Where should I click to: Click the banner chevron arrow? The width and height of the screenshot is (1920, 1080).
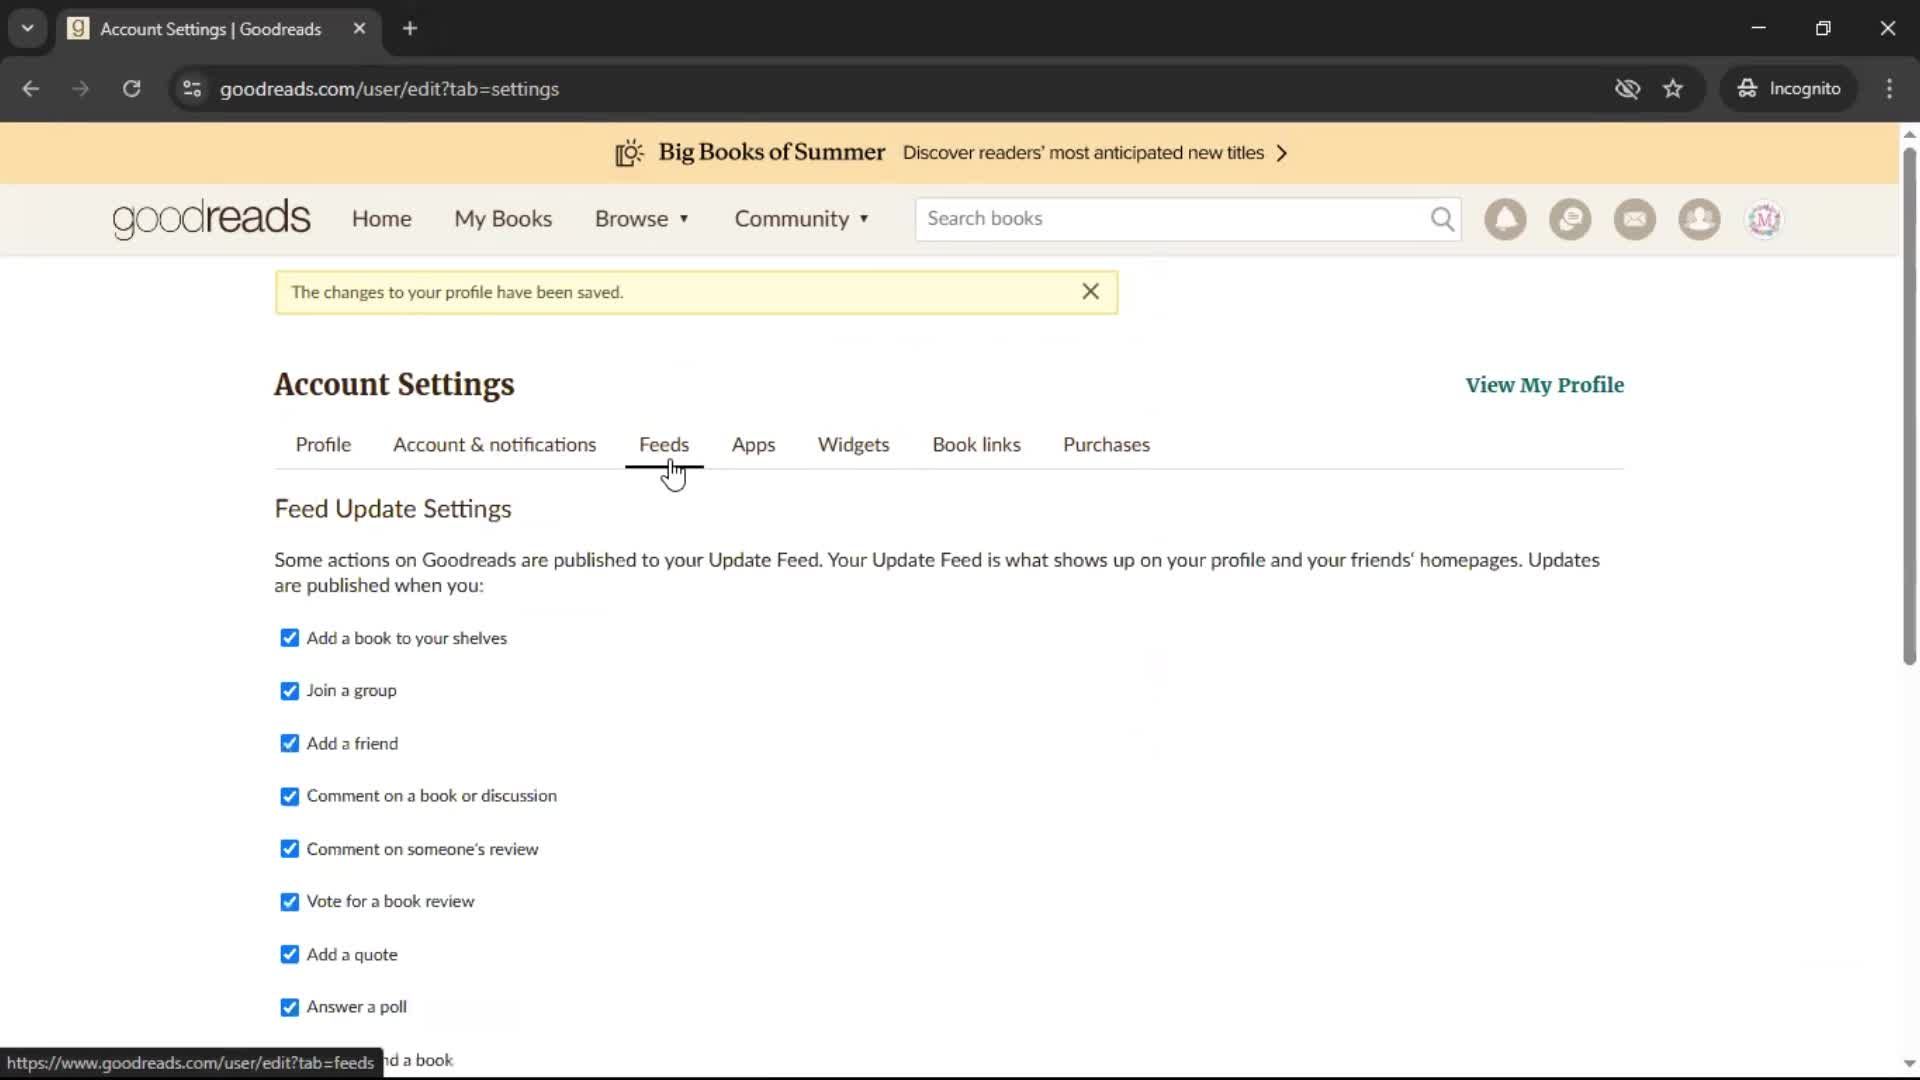tap(1282, 153)
